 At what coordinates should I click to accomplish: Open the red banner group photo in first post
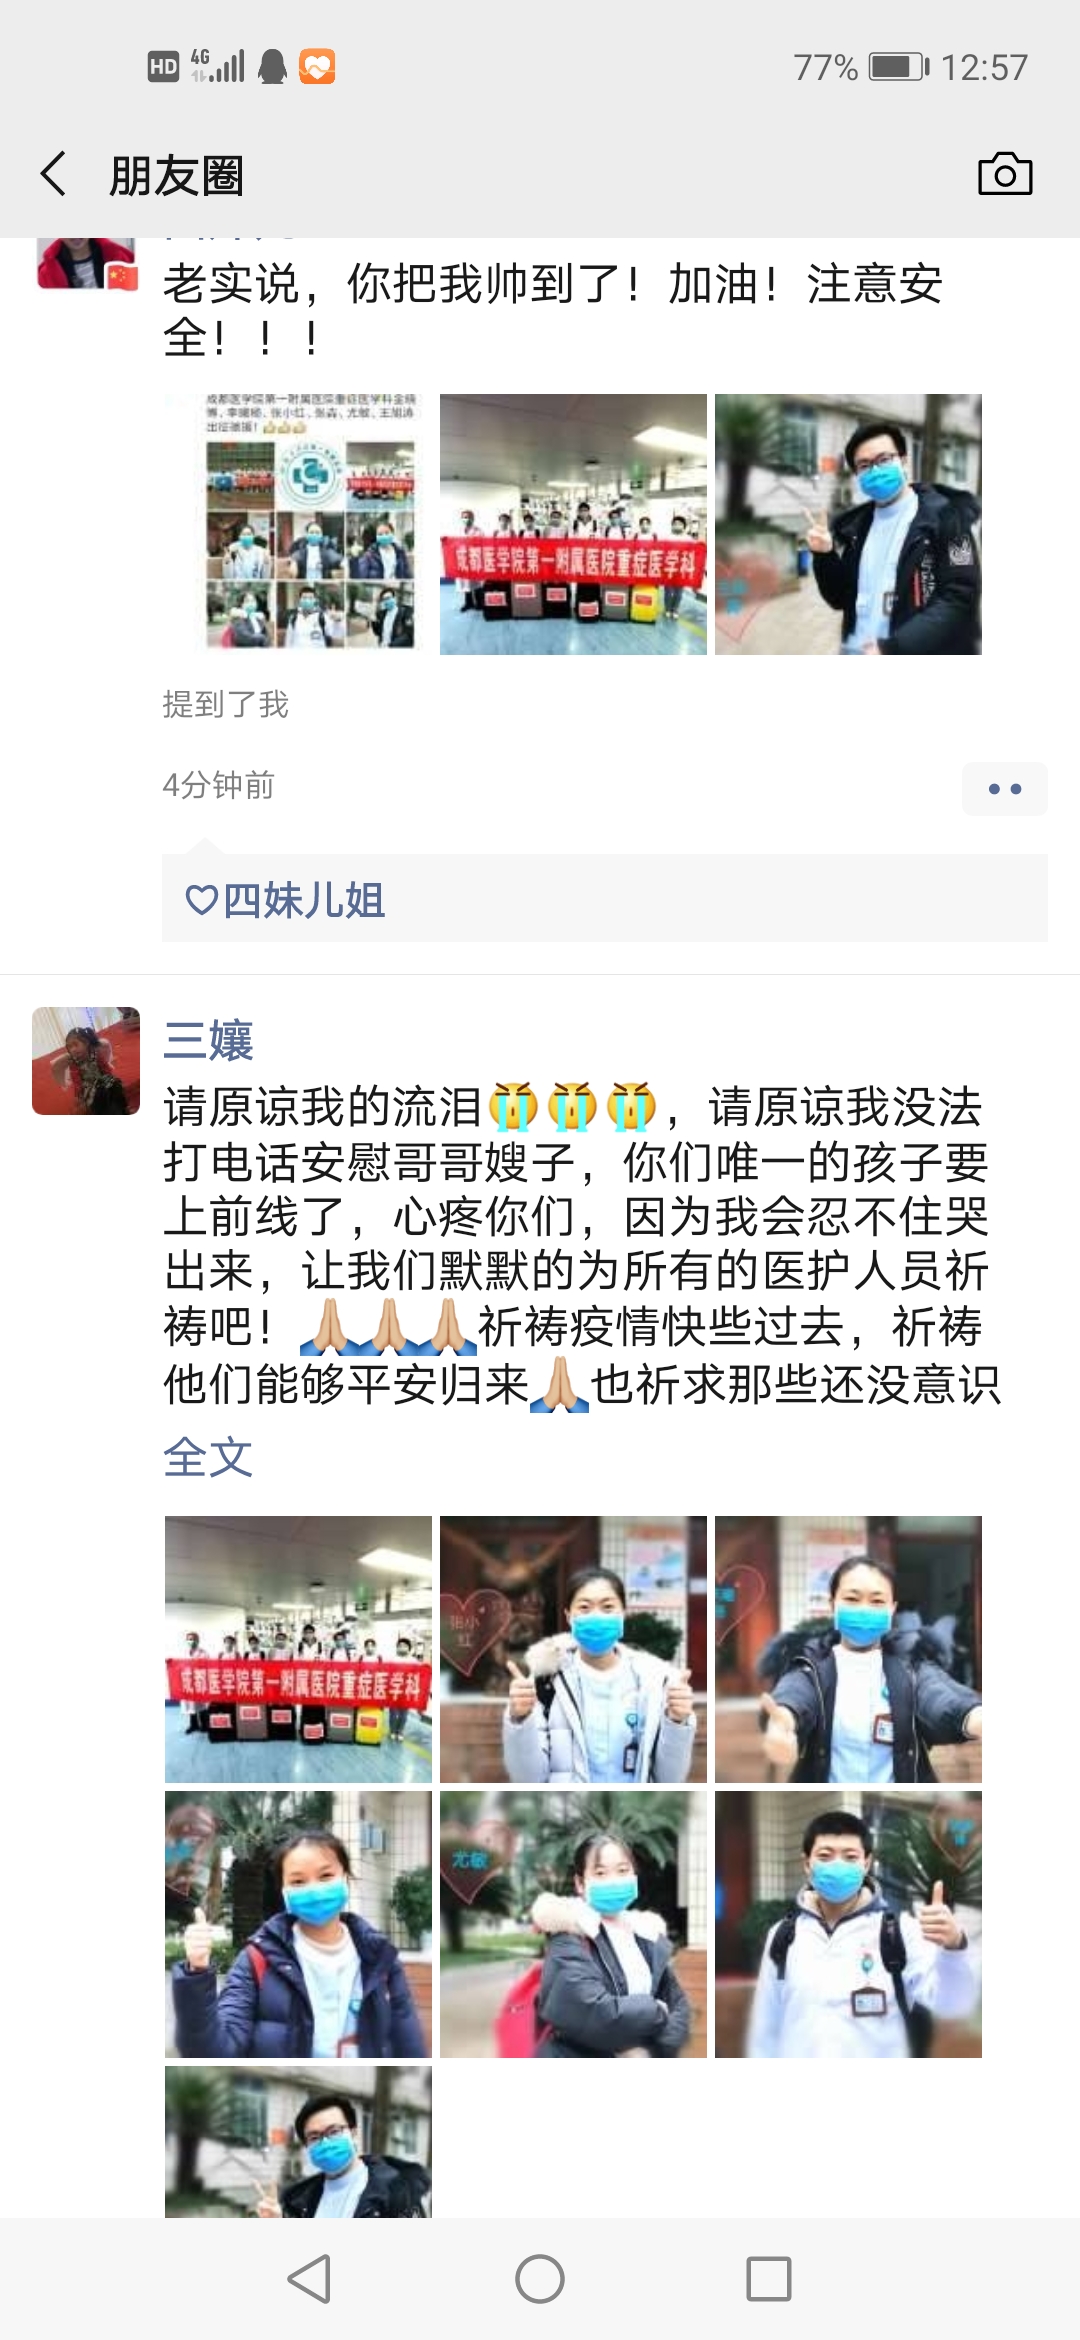(573, 524)
